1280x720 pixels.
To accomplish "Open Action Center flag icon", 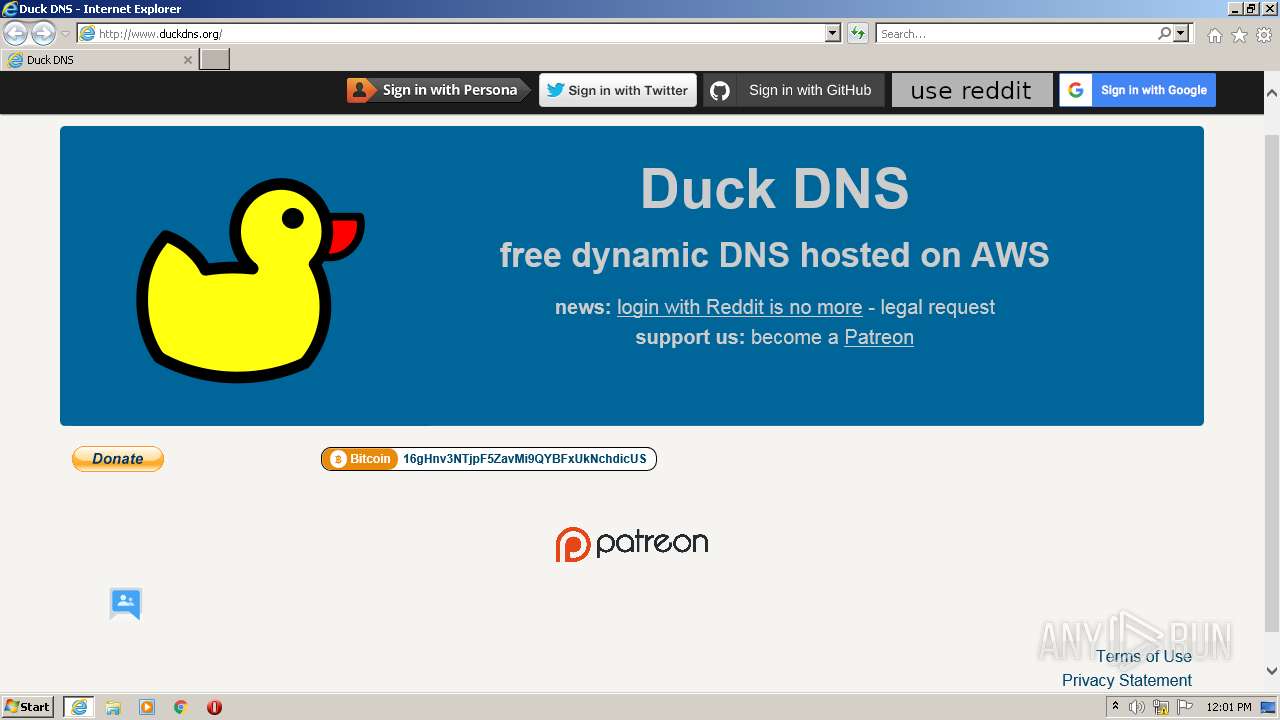I will (x=1185, y=707).
